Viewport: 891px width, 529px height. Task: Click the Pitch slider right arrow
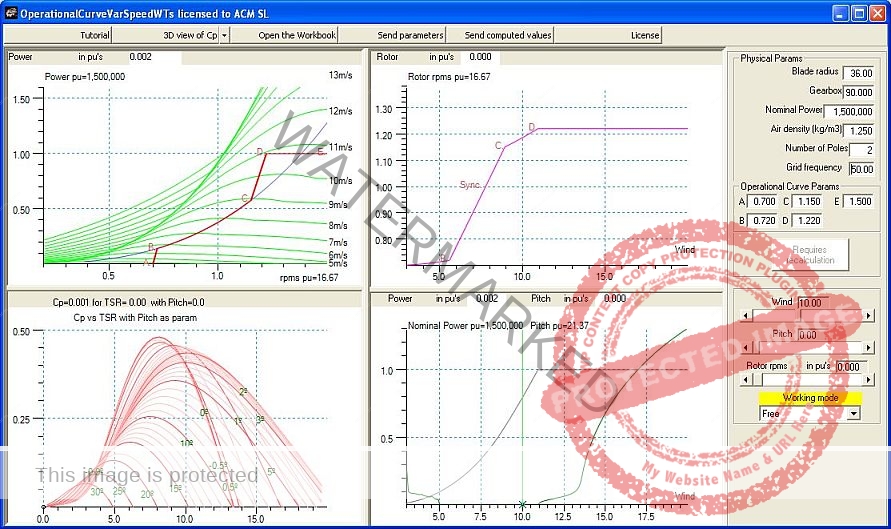[868, 347]
